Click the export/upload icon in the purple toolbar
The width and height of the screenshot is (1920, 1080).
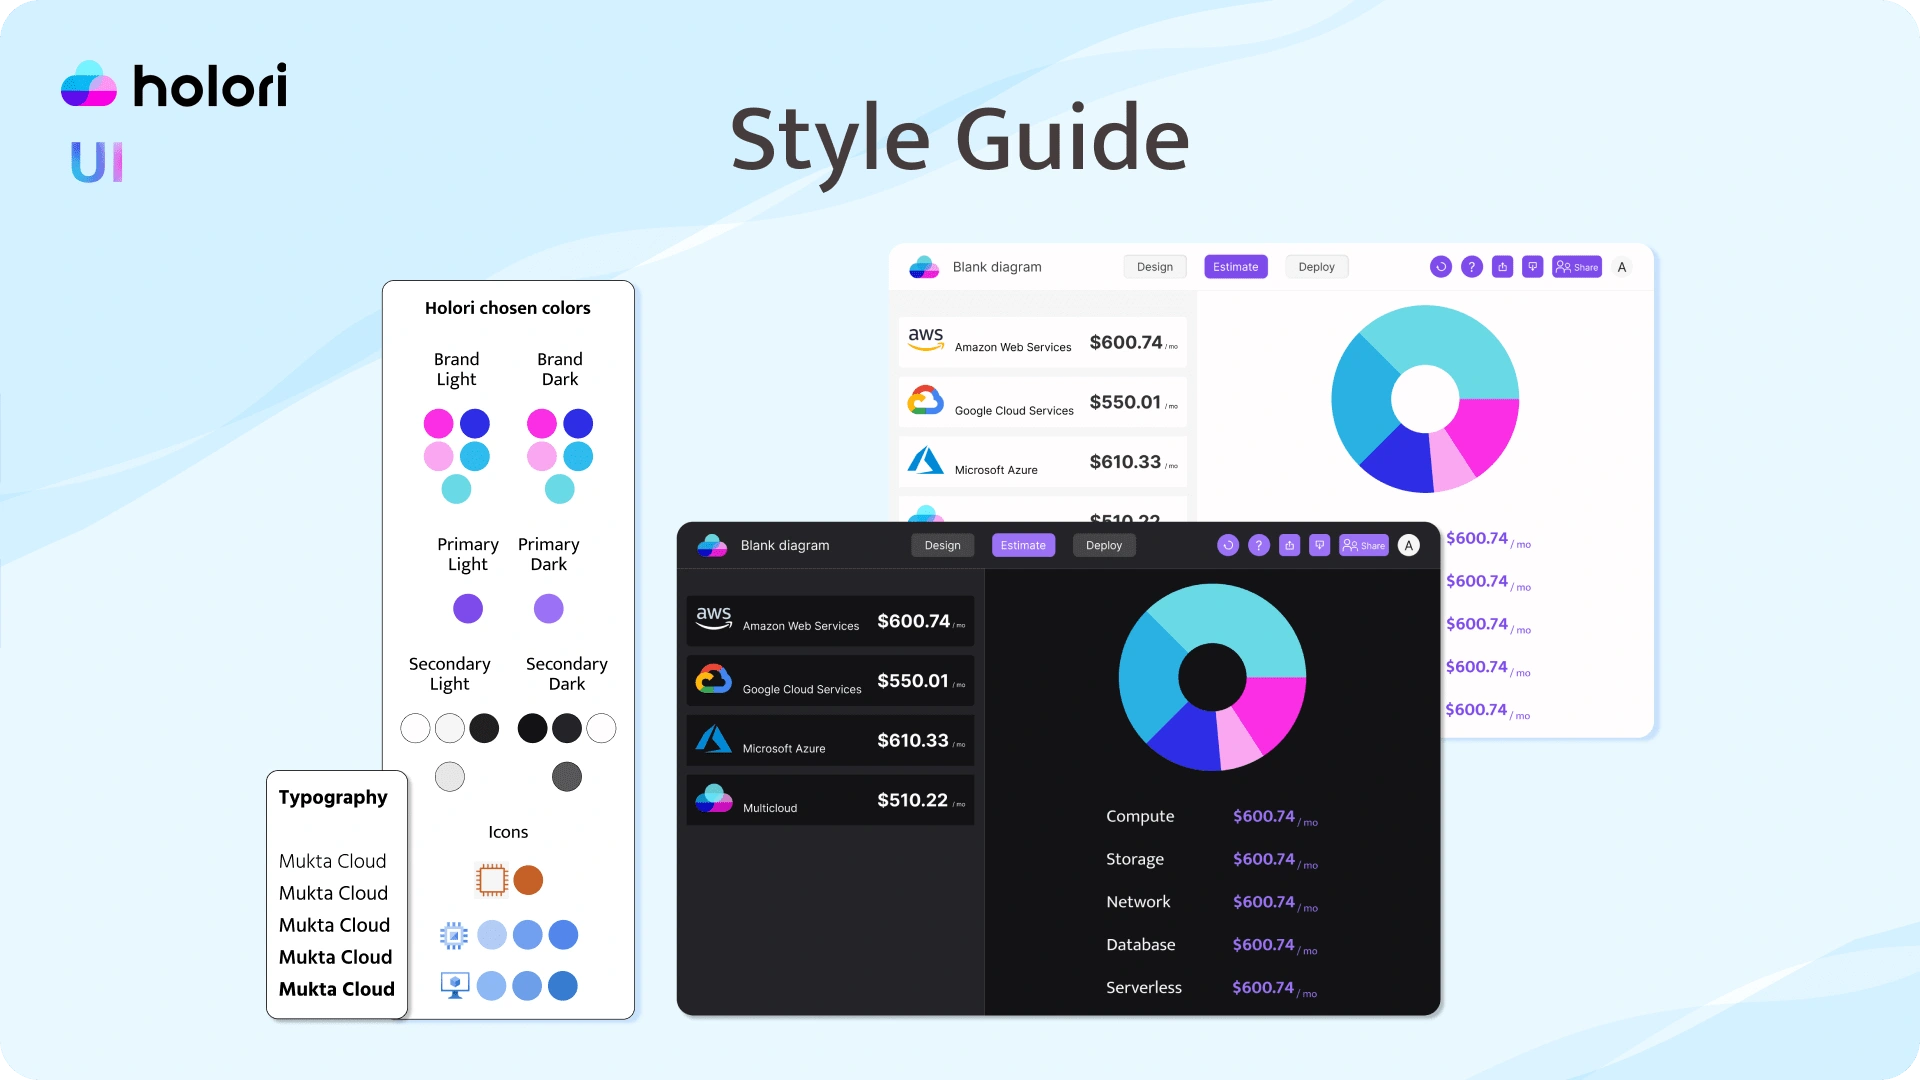(1289, 545)
